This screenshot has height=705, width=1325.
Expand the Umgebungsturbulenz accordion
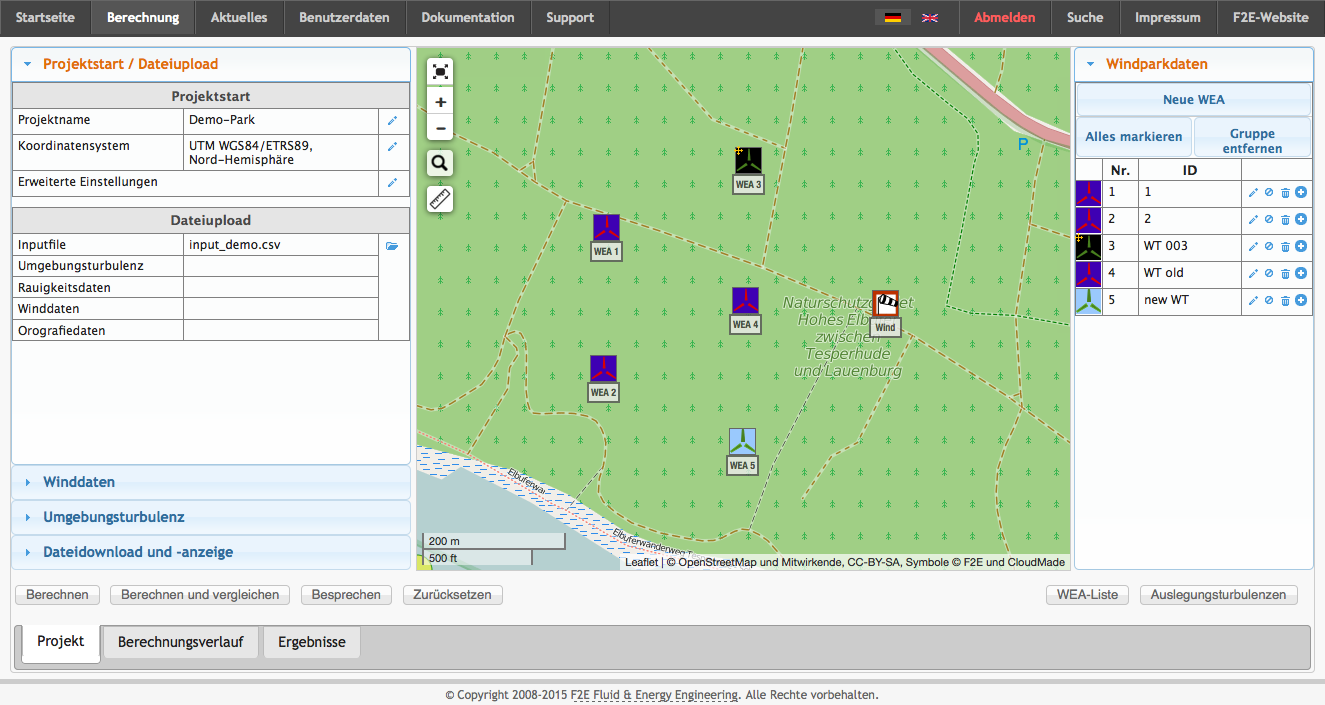pos(113,517)
